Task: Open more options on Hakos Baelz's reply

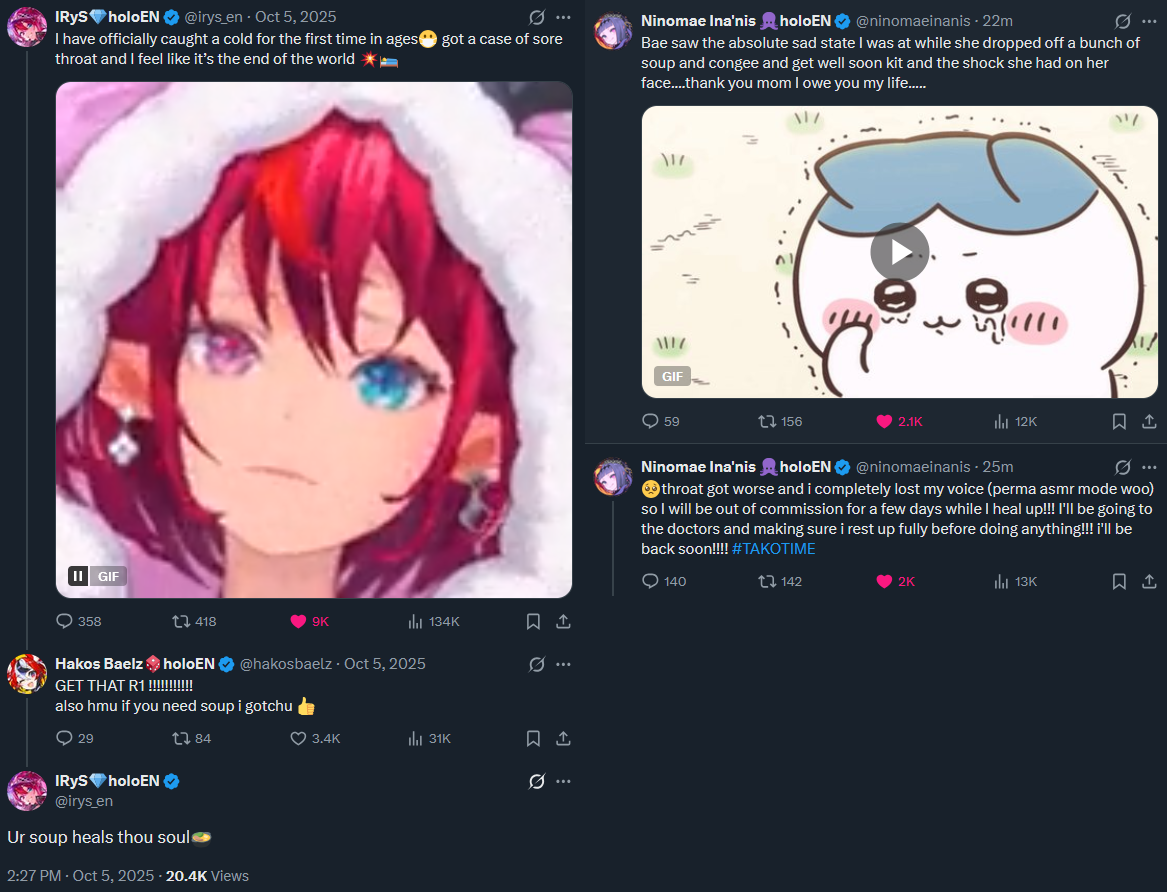Action: [x=563, y=664]
